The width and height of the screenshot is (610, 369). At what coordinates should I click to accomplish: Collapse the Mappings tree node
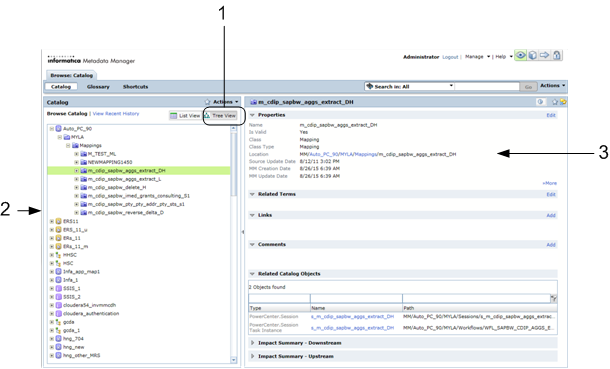(x=68, y=145)
